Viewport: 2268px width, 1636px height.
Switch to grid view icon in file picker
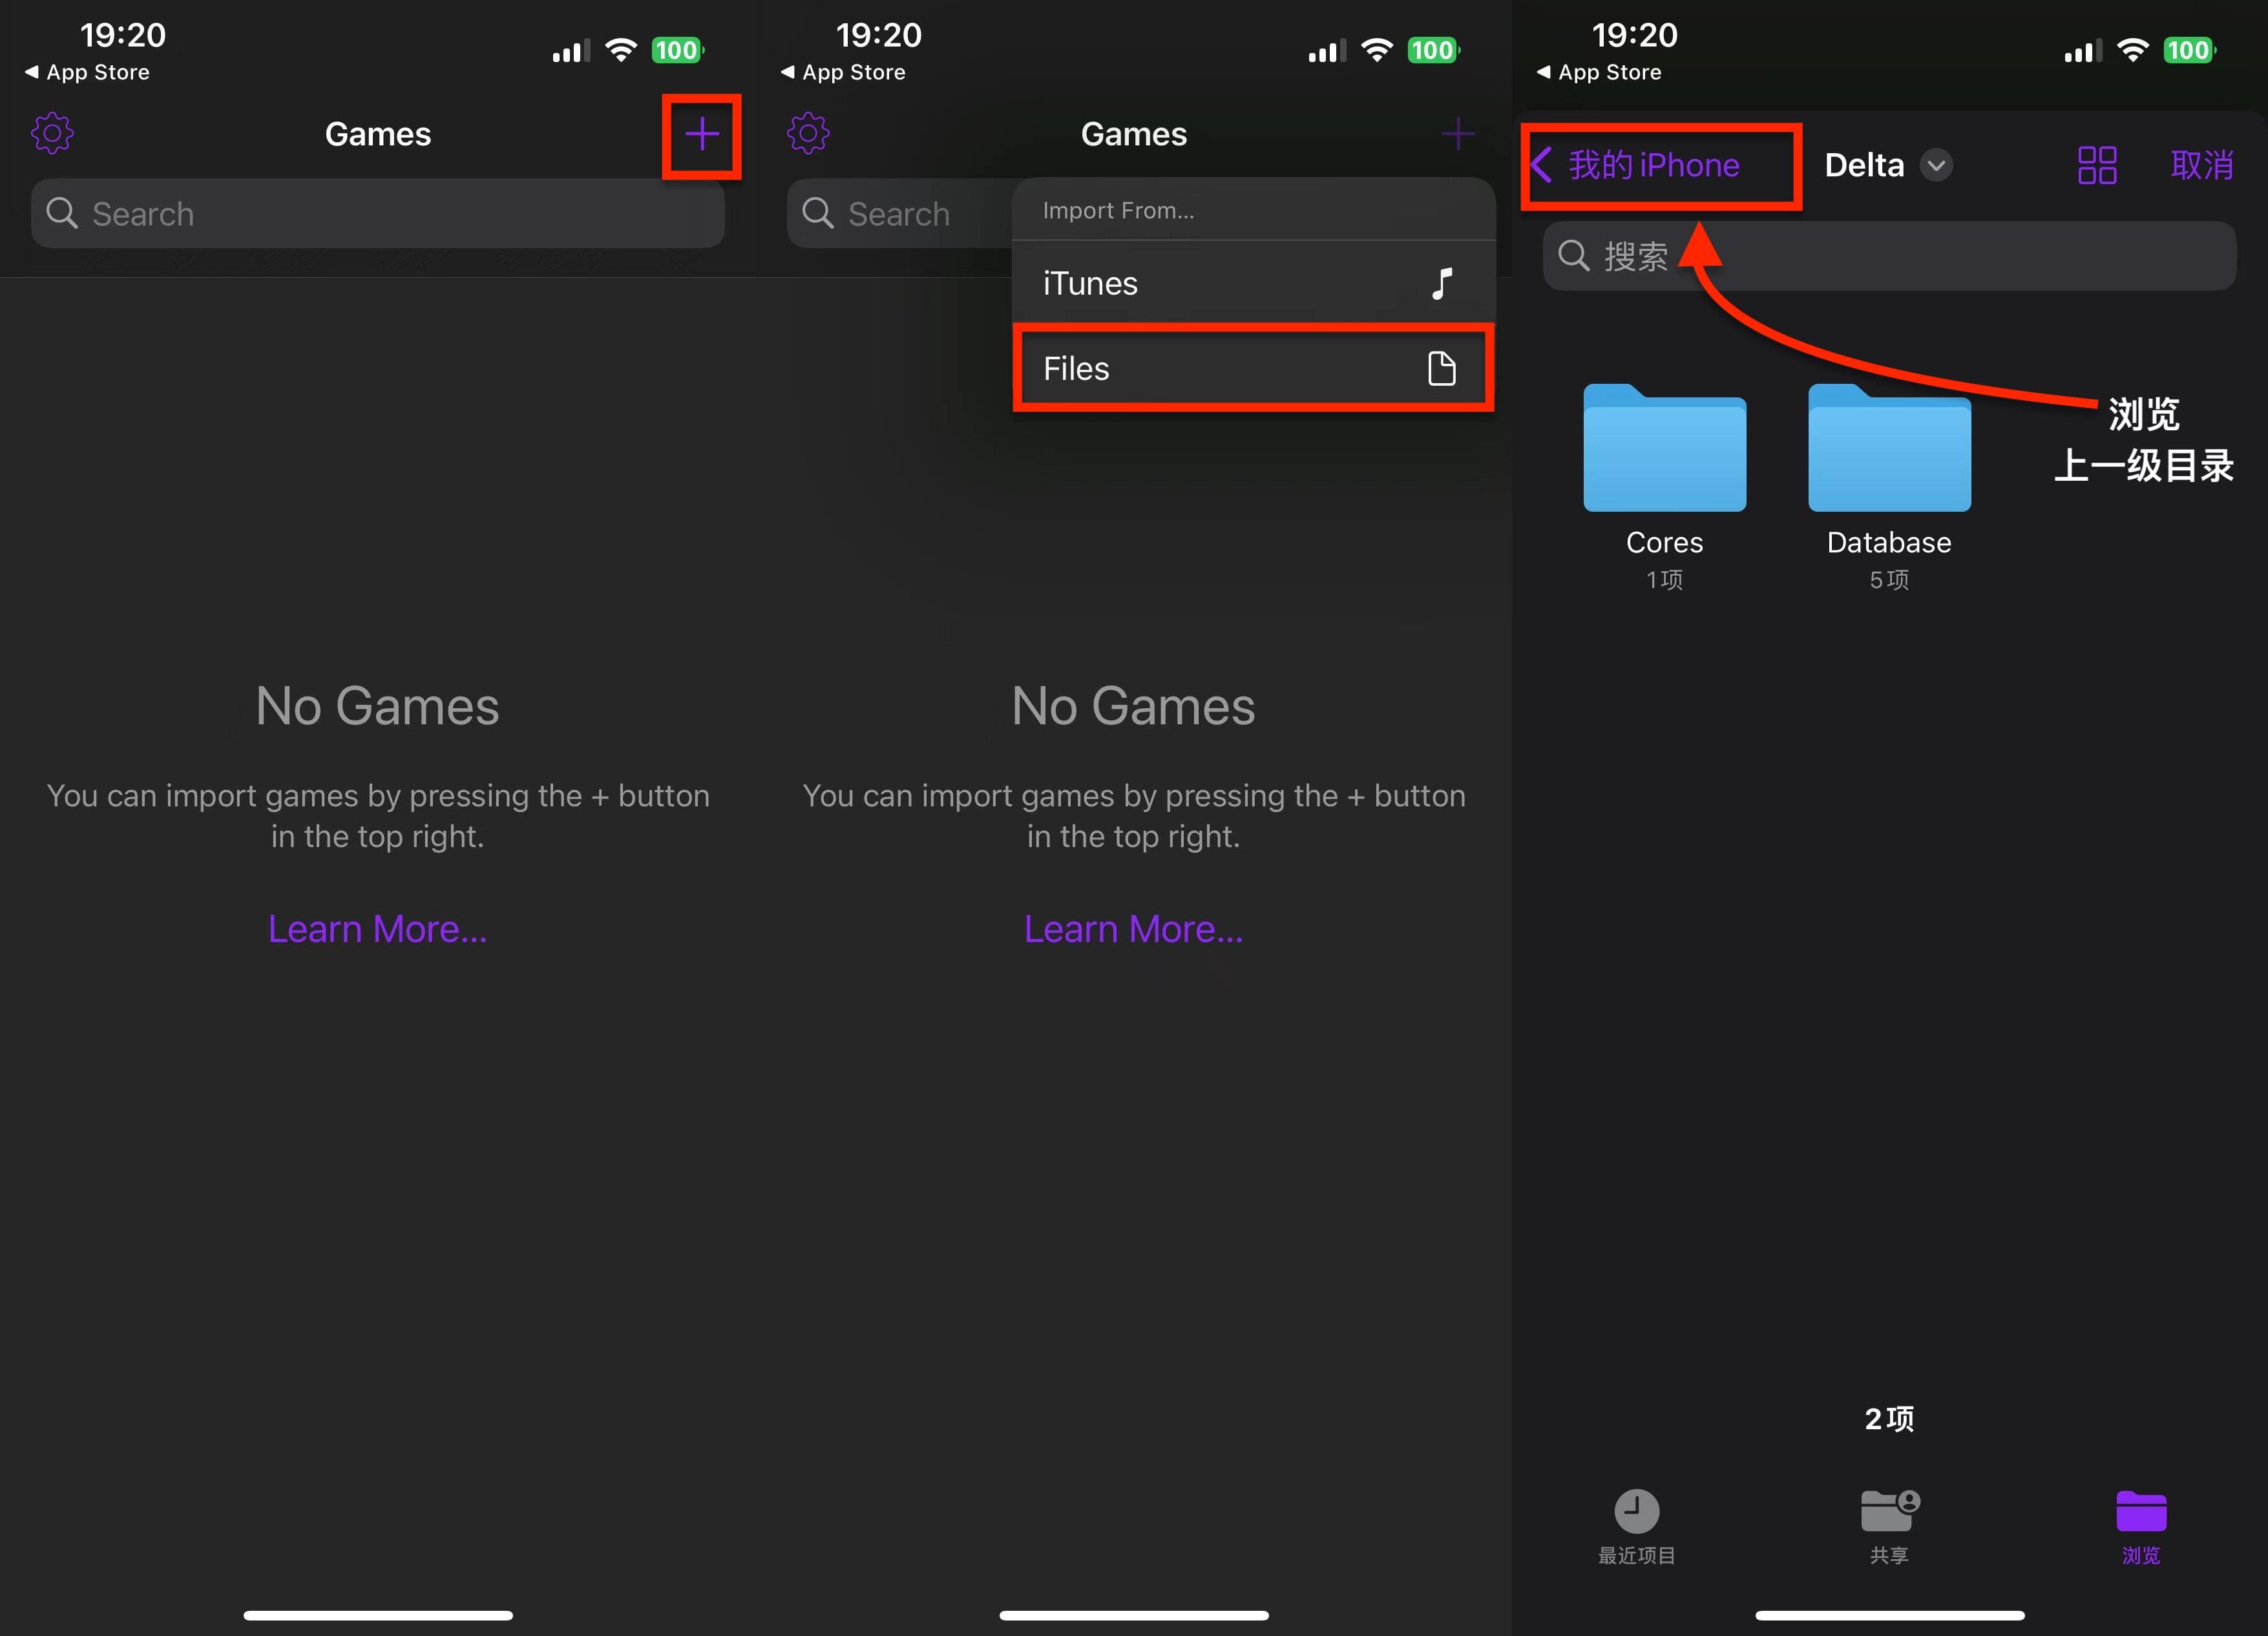(x=2096, y=165)
